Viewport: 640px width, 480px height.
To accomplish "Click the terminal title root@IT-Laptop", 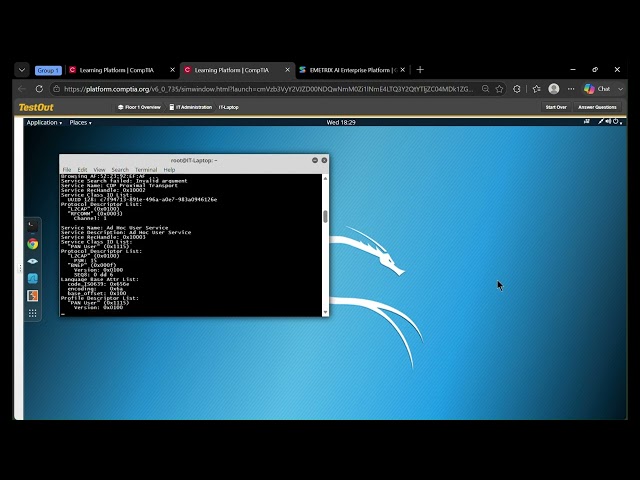I will [194, 160].
